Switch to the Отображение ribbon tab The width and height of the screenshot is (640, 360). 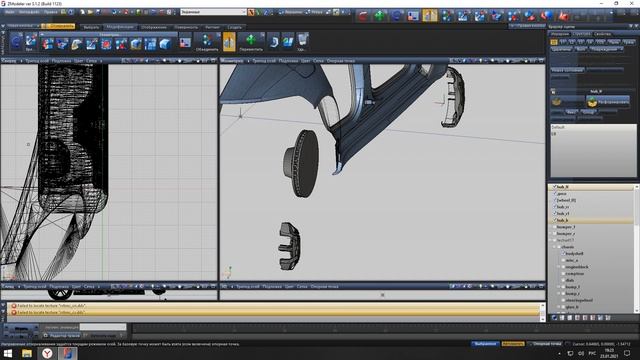[x=154, y=27]
